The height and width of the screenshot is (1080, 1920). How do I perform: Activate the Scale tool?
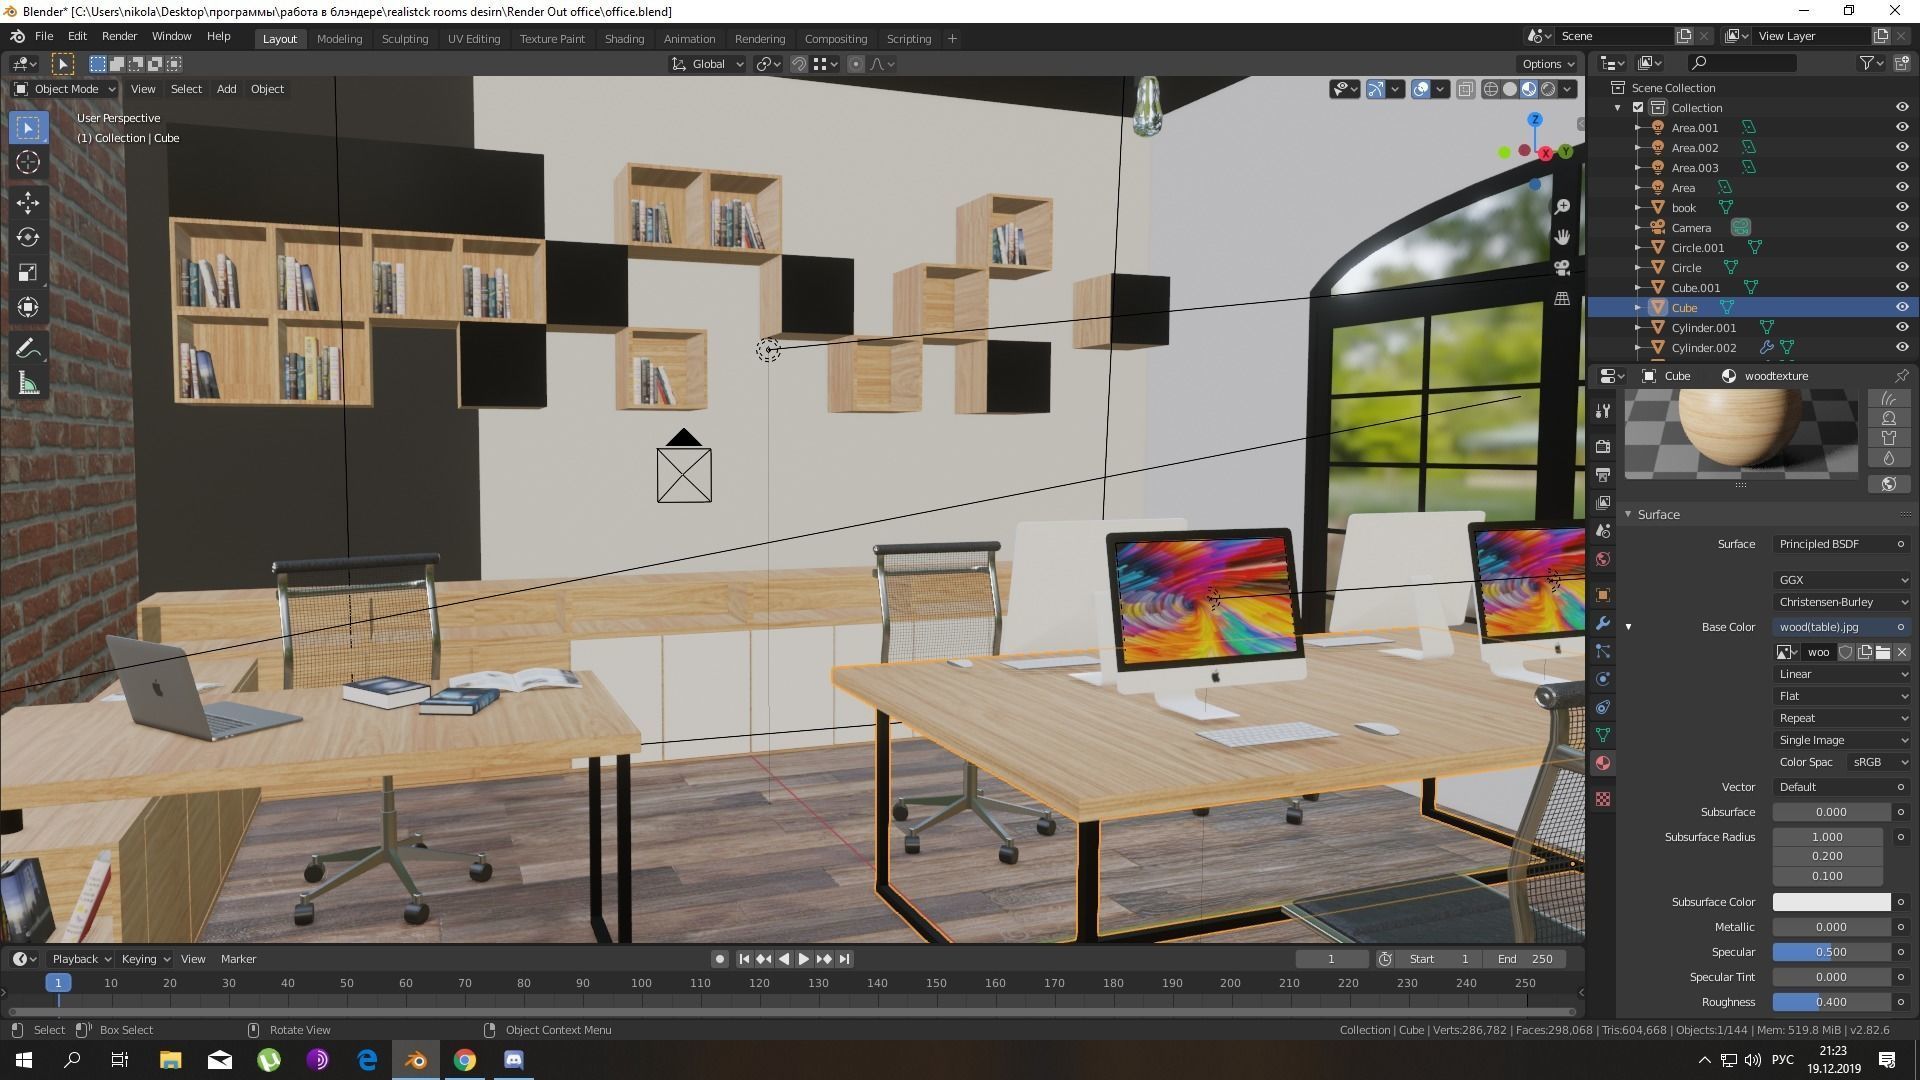(x=28, y=273)
